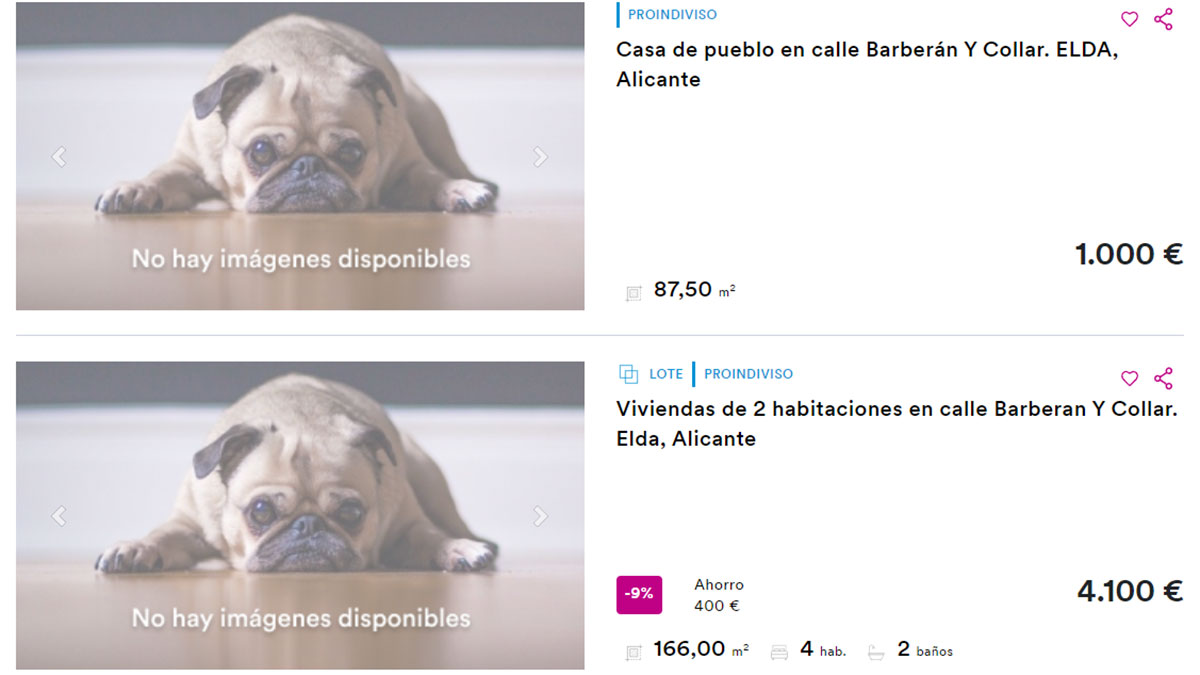
Task: Click the LOTE label on second listing
Action: point(666,374)
